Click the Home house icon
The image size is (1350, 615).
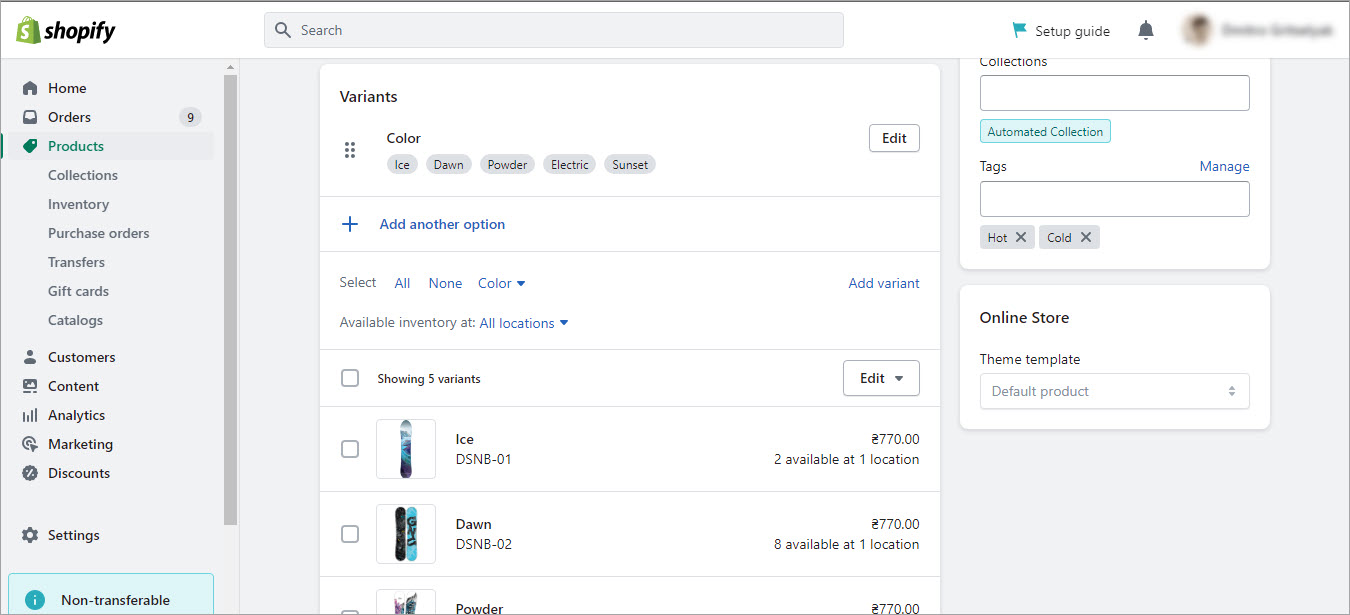(x=30, y=88)
